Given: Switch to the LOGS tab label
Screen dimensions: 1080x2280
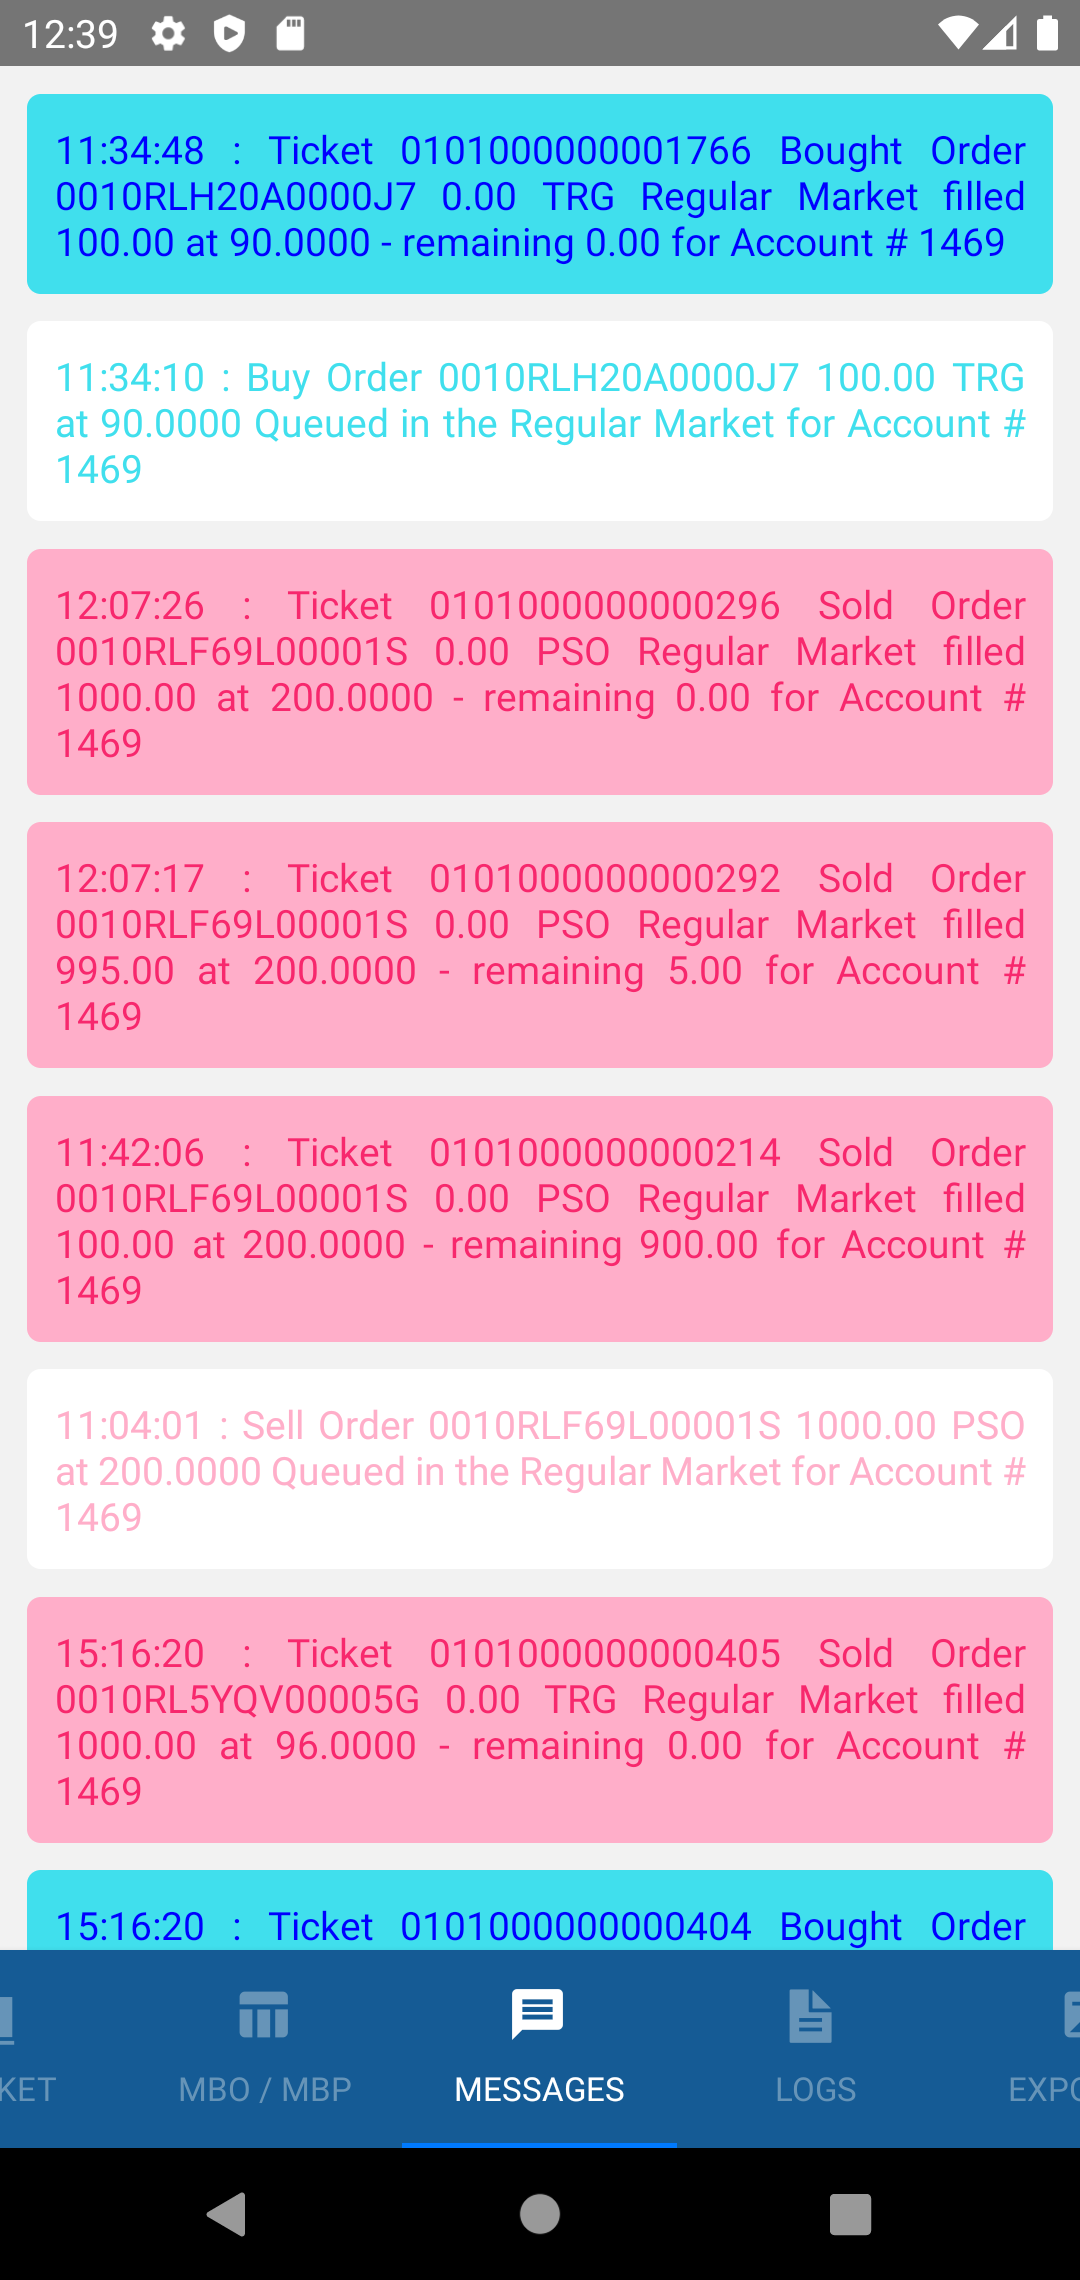Looking at the screenshot, I should pos(815,2089).
